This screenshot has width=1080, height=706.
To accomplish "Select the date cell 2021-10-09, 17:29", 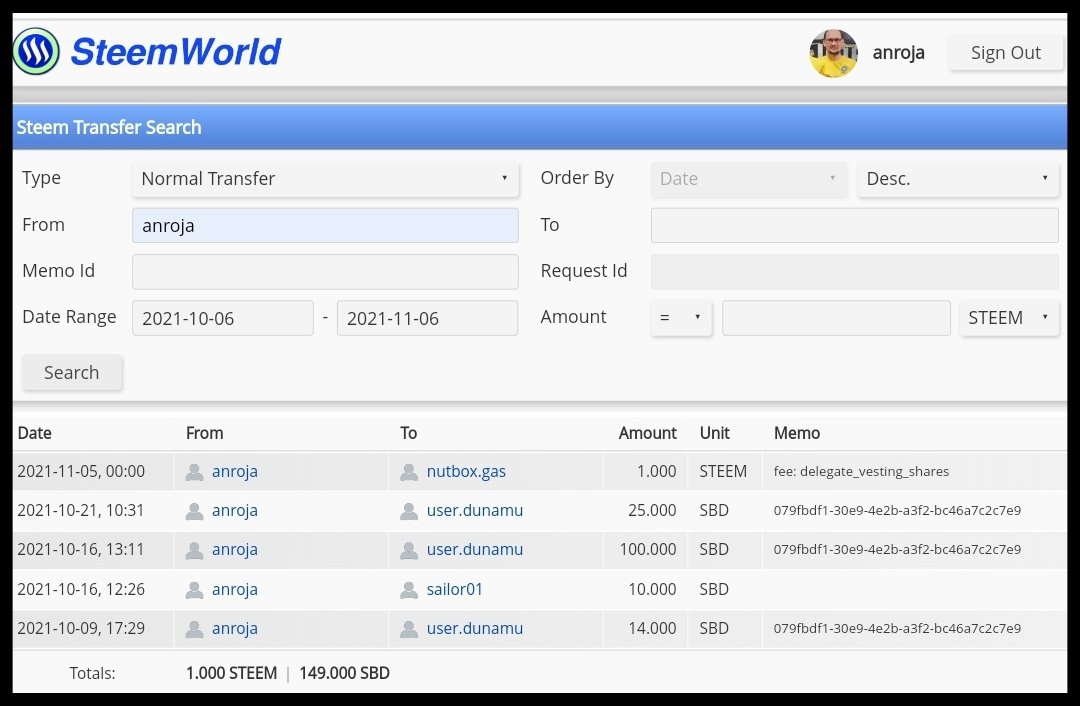I will tap(81, 629).
